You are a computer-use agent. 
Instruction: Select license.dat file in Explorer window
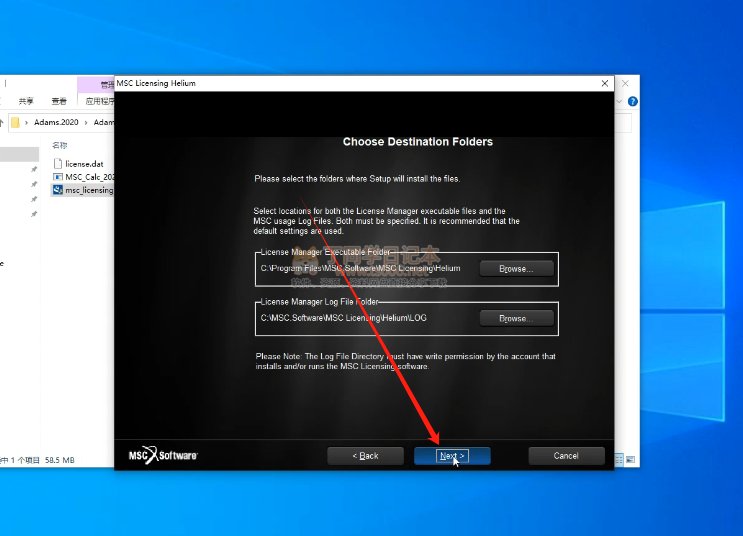click(x=83, y=164)
